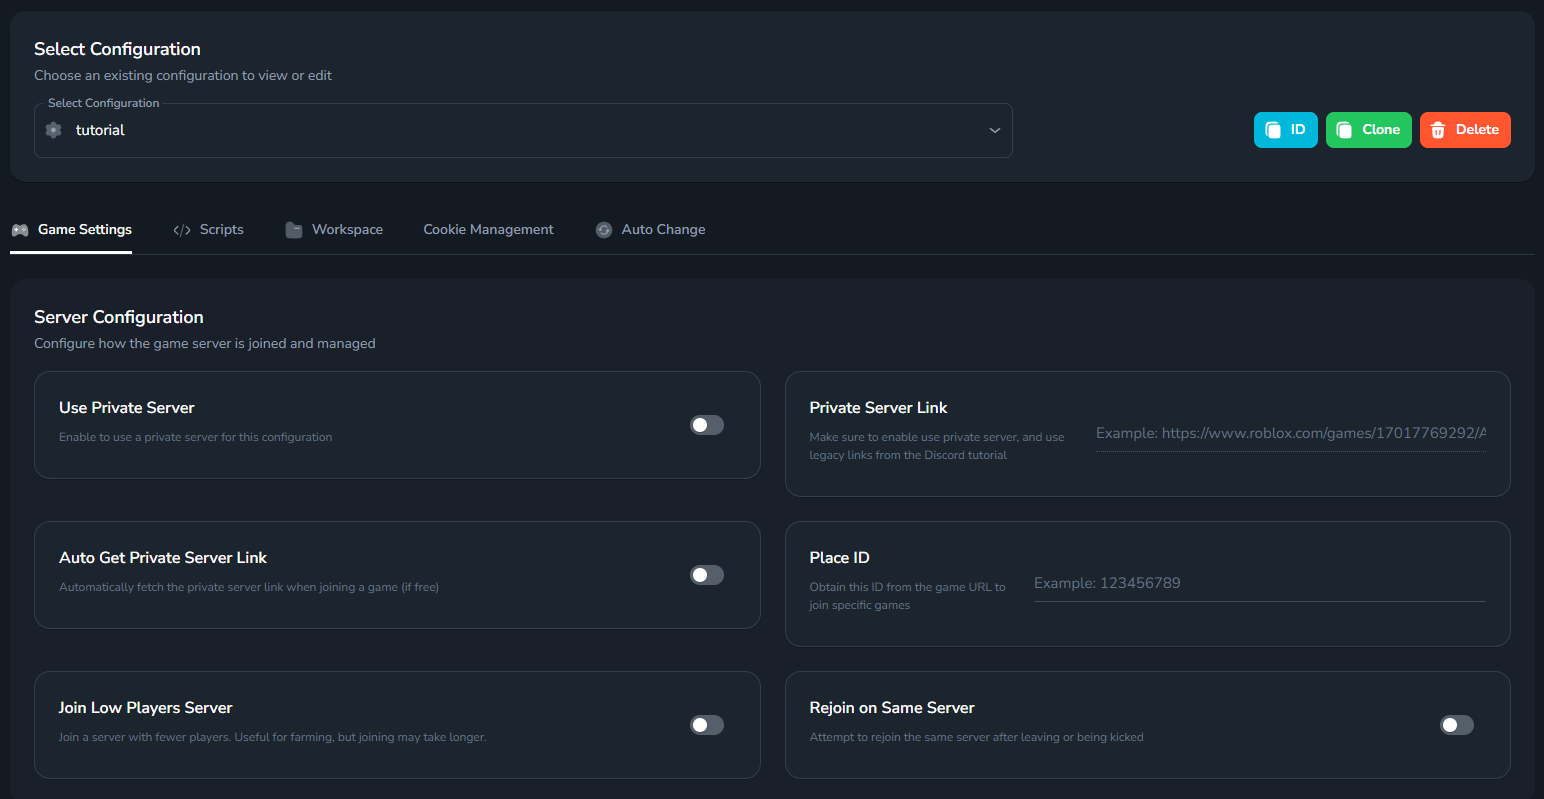Click the copy icon on ID button
1544x799 pixels.
[1273, 130]
